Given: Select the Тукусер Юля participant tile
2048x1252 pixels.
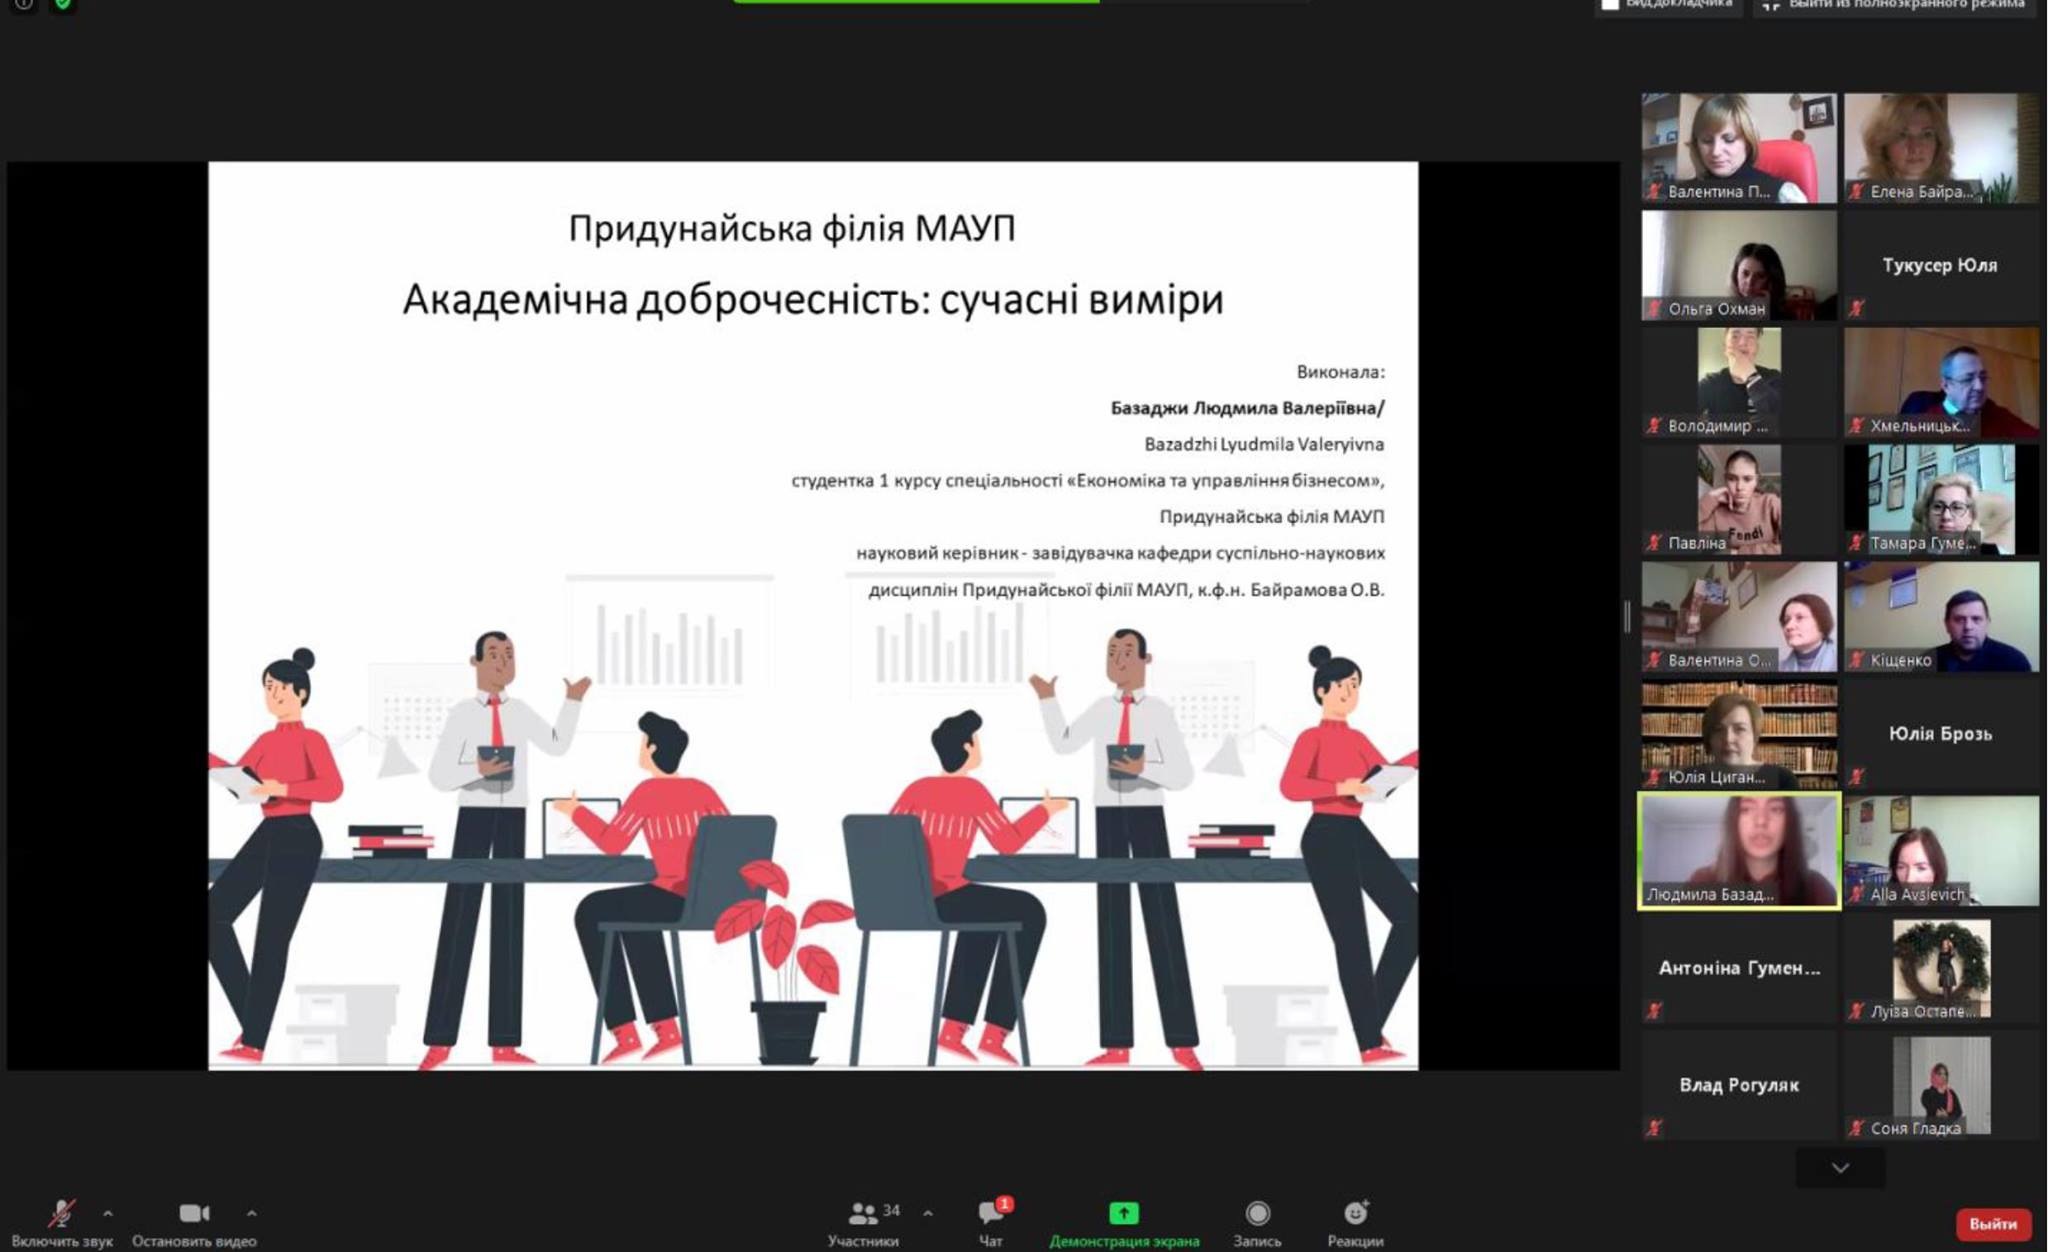Looking at the screenshot, I should coord(1940,265).
